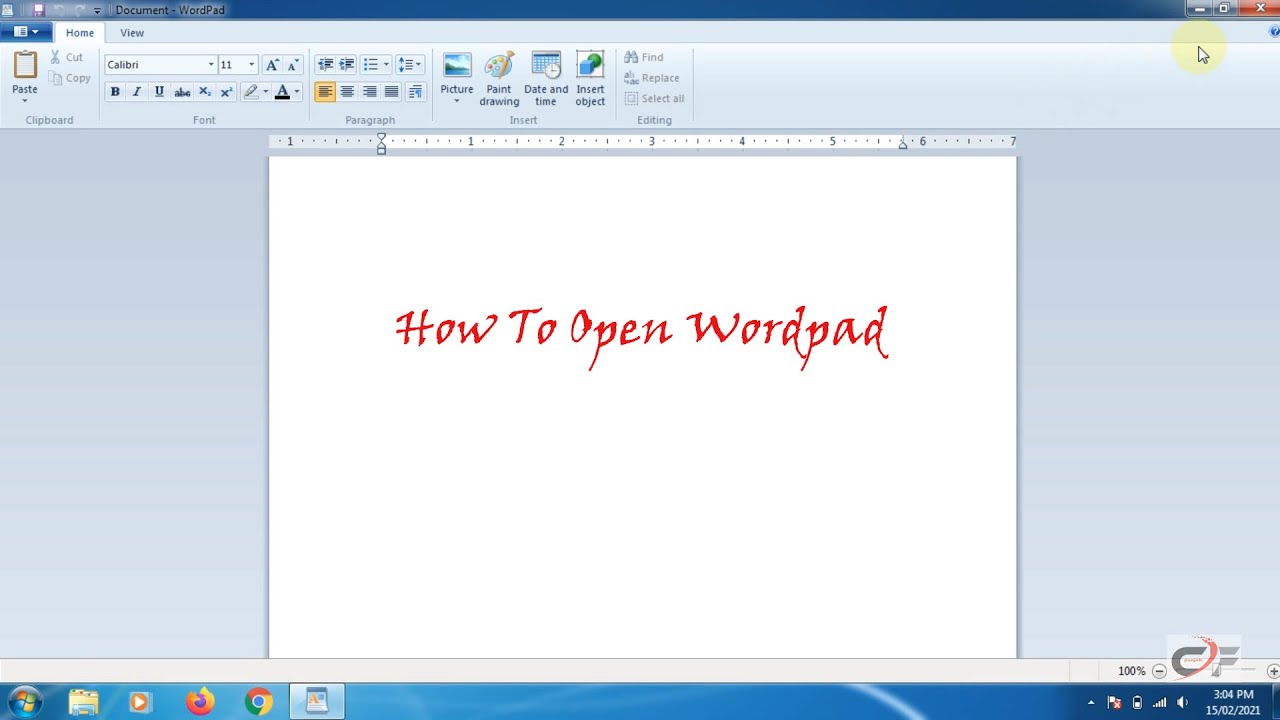The width and height of the screenshot is (1280, 720).
Task: Open File Explorer from the taskbar
Action: (84, 702)
